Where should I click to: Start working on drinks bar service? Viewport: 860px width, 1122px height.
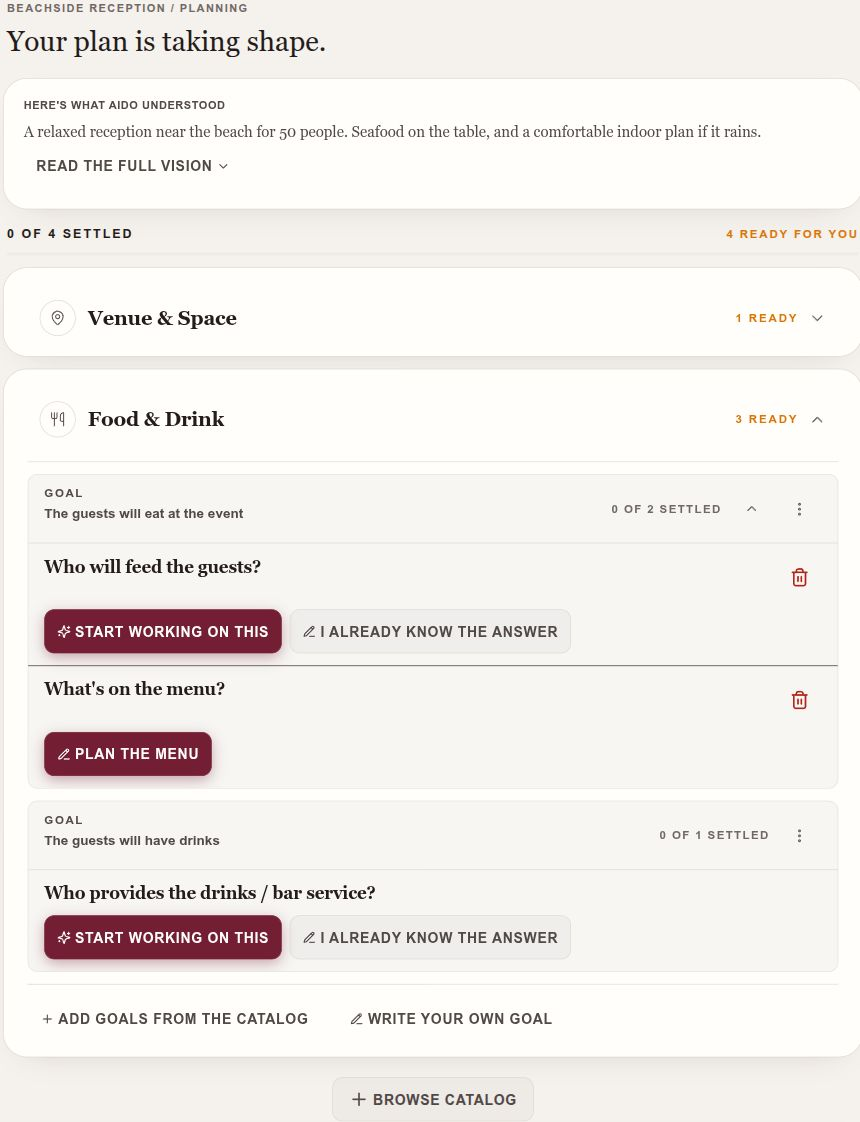click(x=163, y=937)
